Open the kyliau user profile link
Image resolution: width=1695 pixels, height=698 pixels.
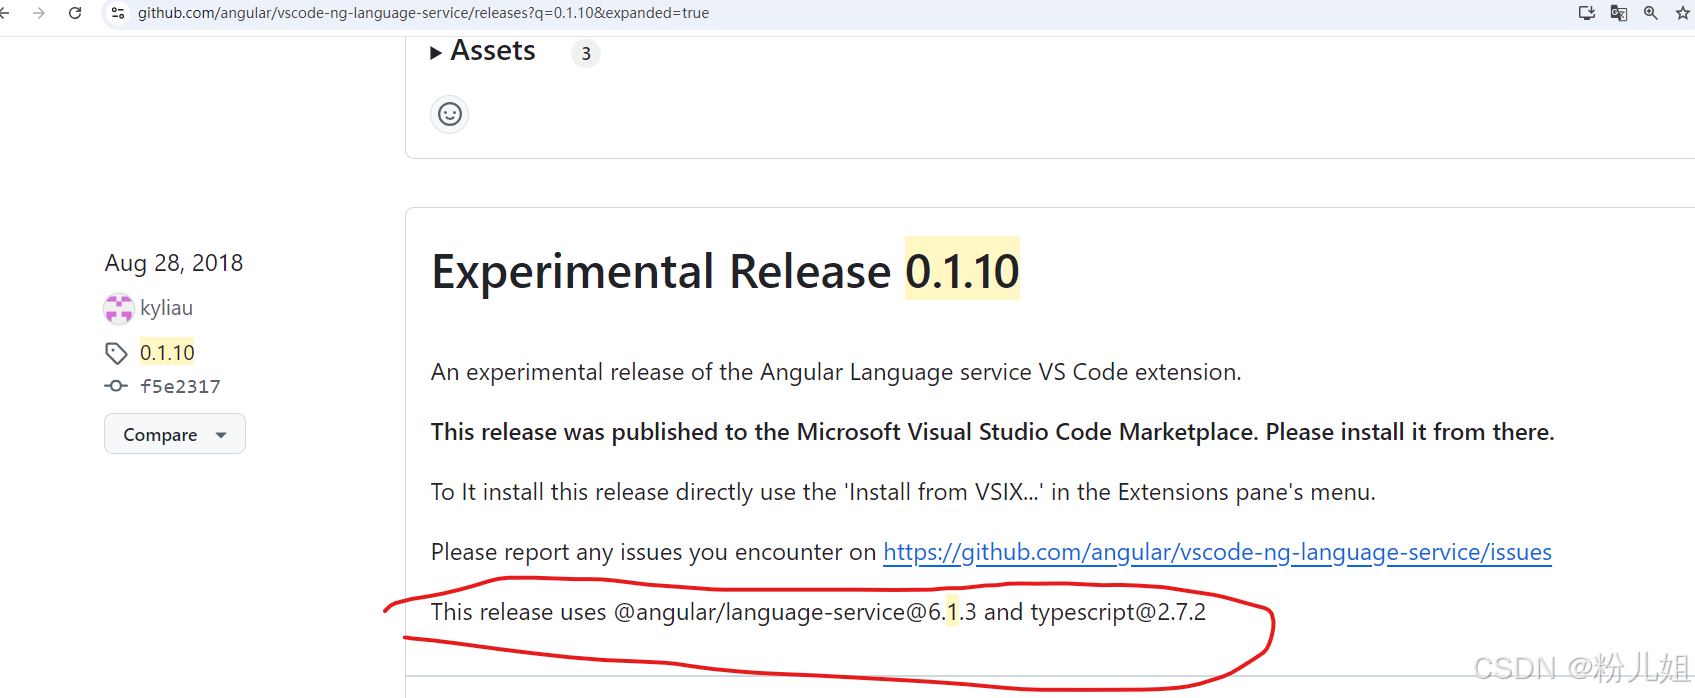point(166,308)
